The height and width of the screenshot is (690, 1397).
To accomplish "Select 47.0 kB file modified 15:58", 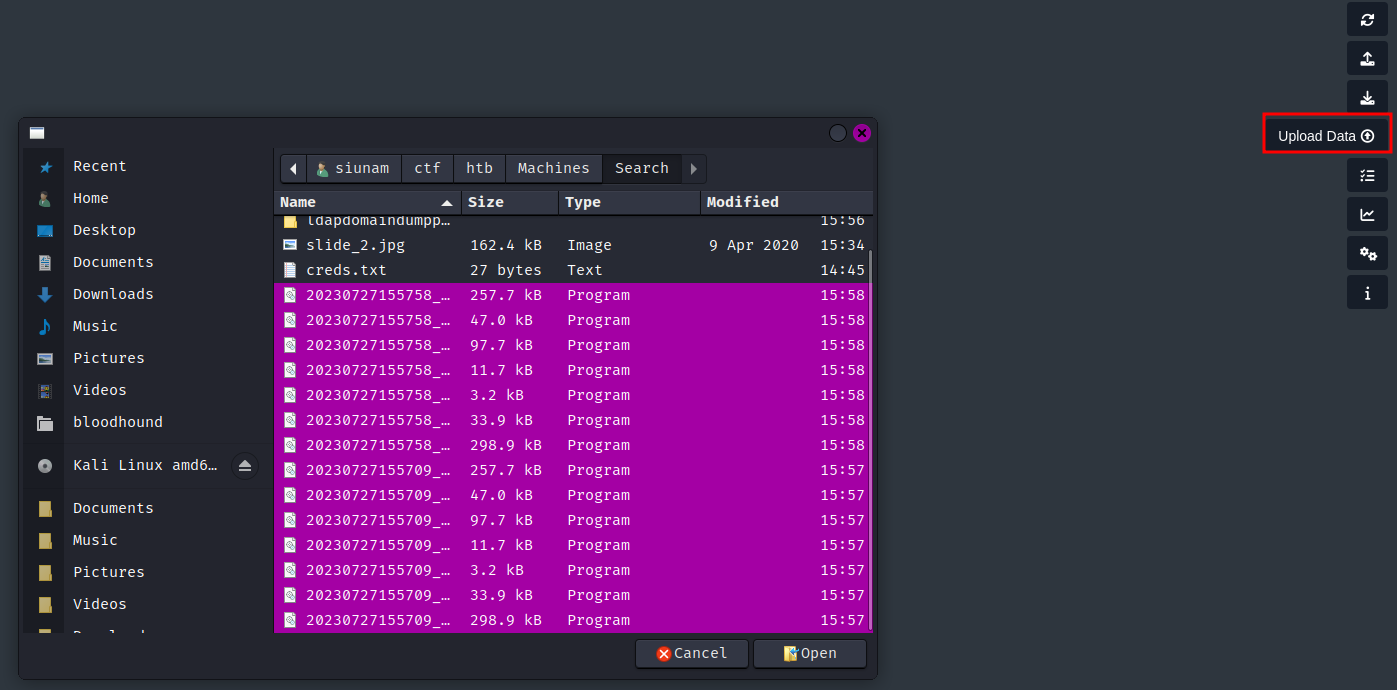I will coord(572,320).
